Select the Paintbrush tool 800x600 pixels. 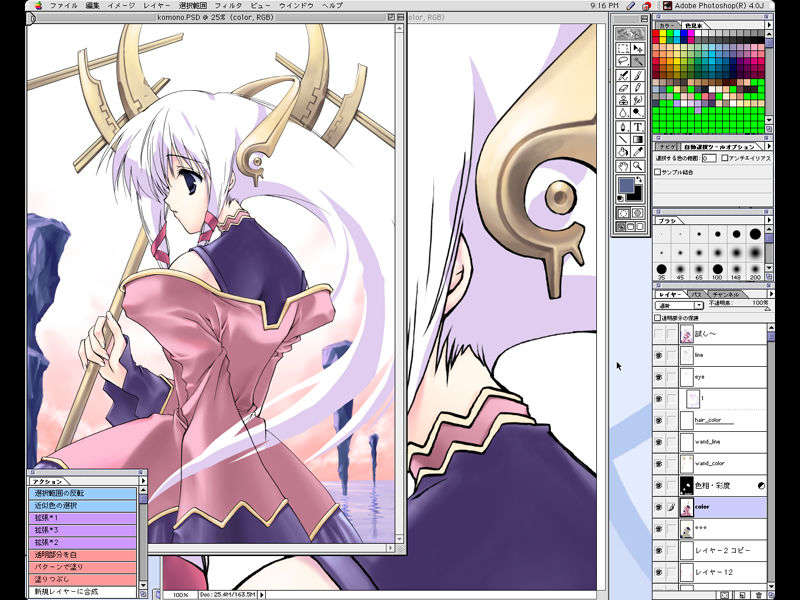[638, 76]
